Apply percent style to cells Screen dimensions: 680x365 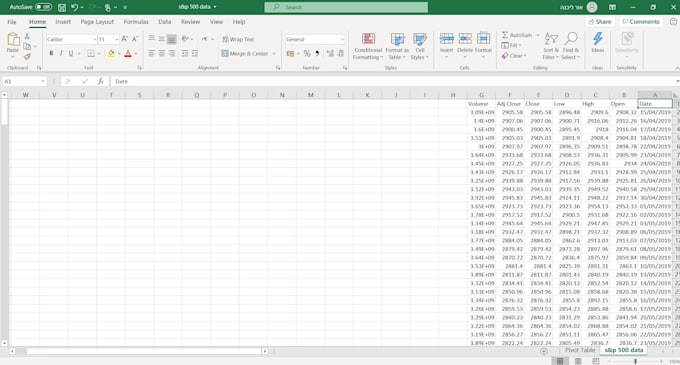point(307,53)
